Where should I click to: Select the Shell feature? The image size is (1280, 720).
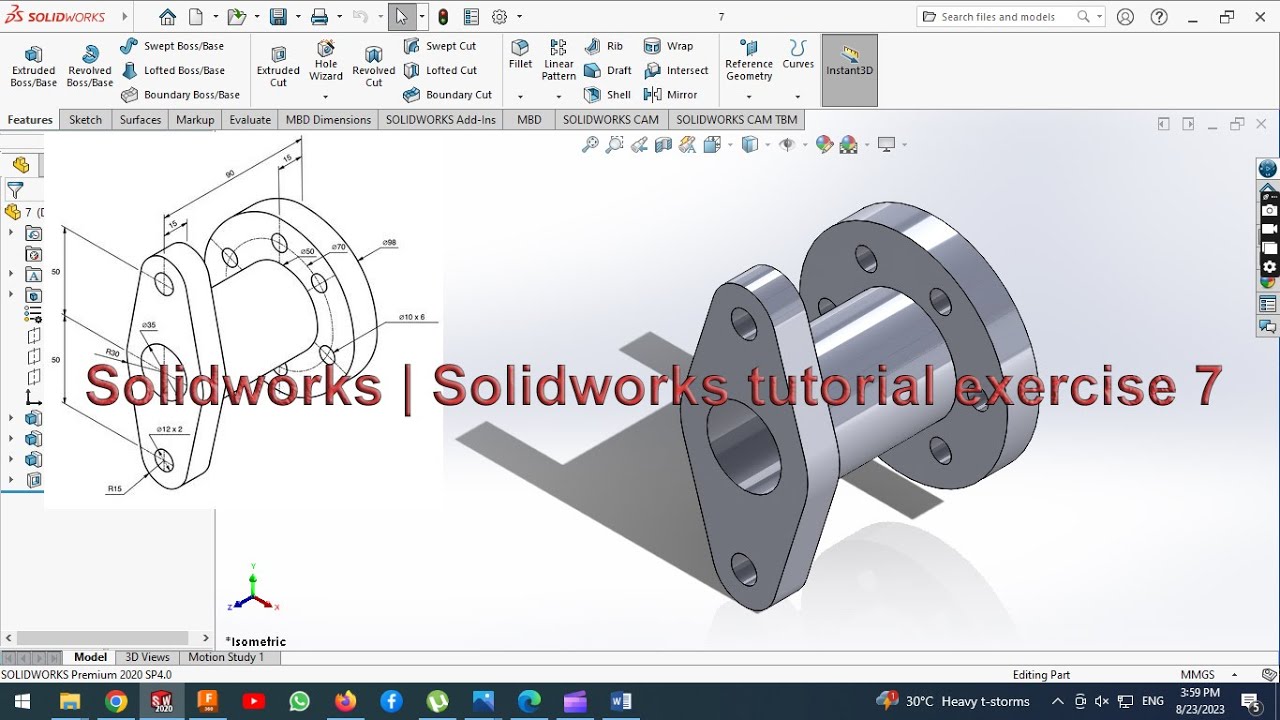pyautogui.click(x=607, y=95)
